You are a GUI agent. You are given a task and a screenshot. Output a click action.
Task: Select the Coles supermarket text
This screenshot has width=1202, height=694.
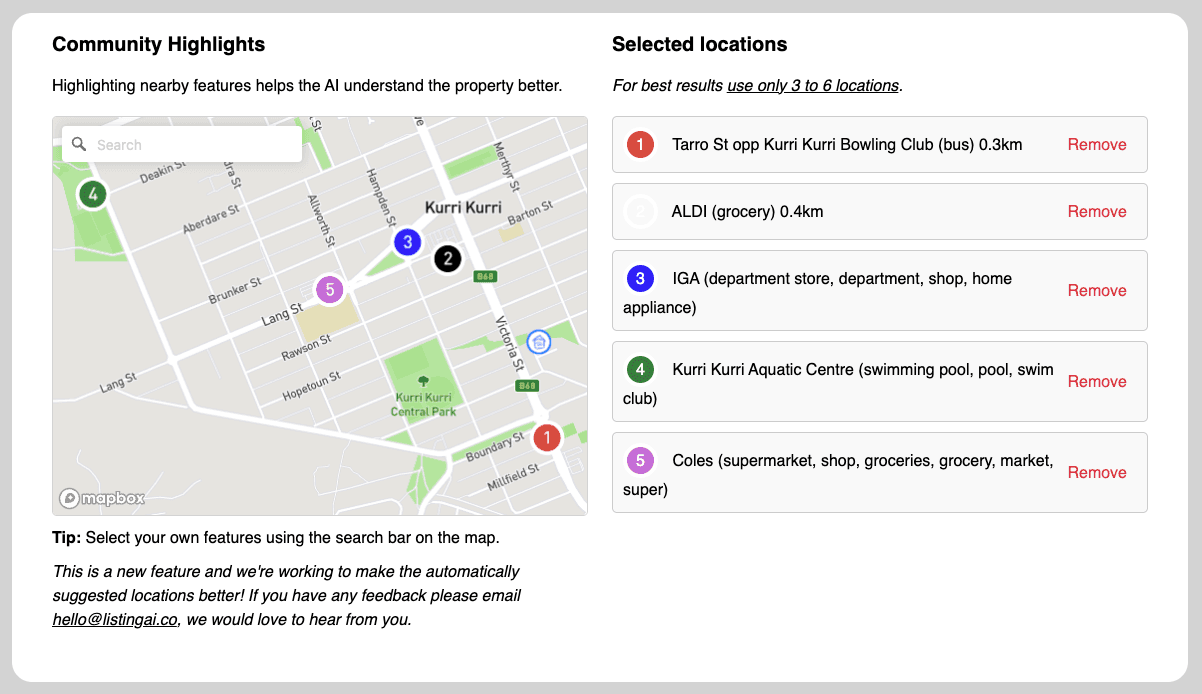[x=838, y=474]
